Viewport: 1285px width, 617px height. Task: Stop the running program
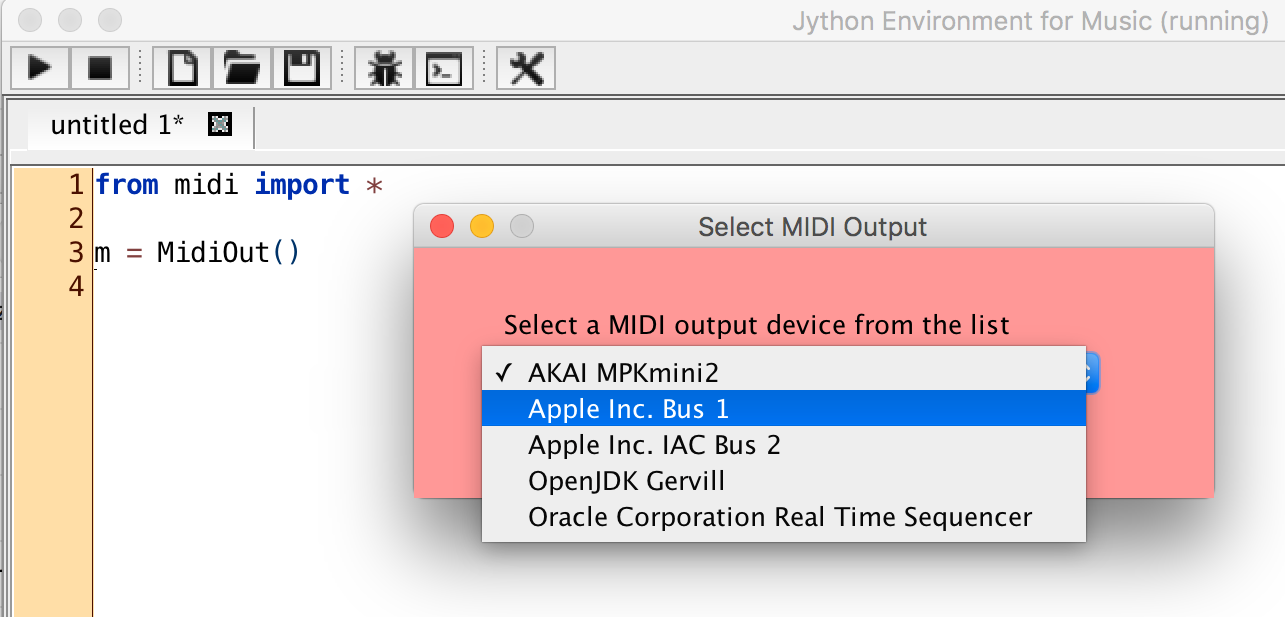tap(100, 67)
